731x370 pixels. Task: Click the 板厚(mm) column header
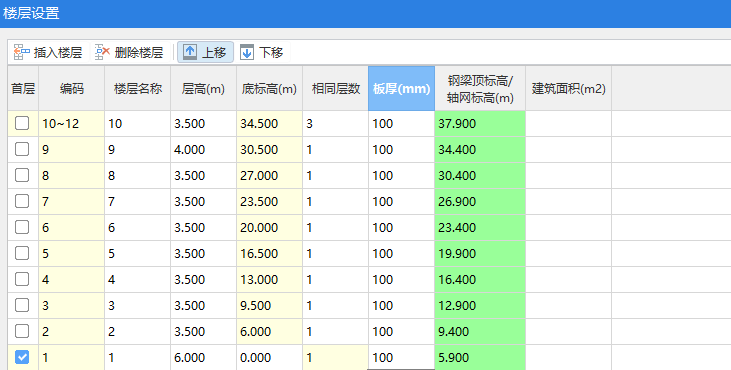point(401,89)
